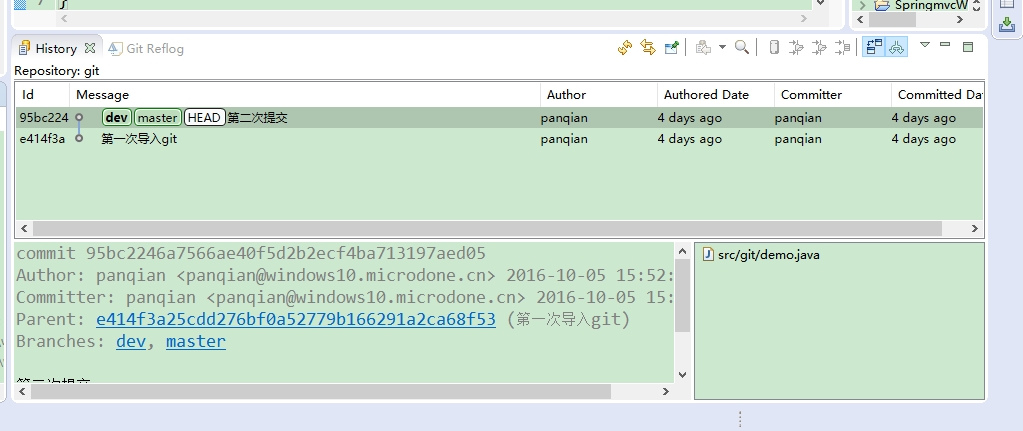1023x431 pixels.
Task: Show all changes in project filter
Action: [796, 48]
